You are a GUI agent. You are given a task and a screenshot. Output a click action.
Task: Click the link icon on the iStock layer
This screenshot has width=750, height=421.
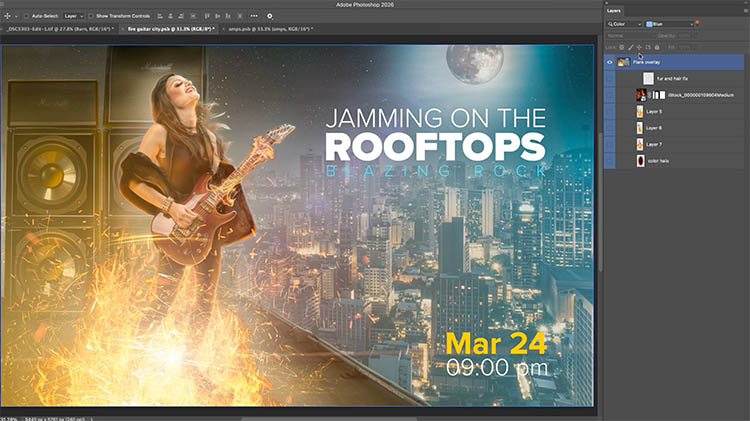pyautogui.click(x=650, y=95)
